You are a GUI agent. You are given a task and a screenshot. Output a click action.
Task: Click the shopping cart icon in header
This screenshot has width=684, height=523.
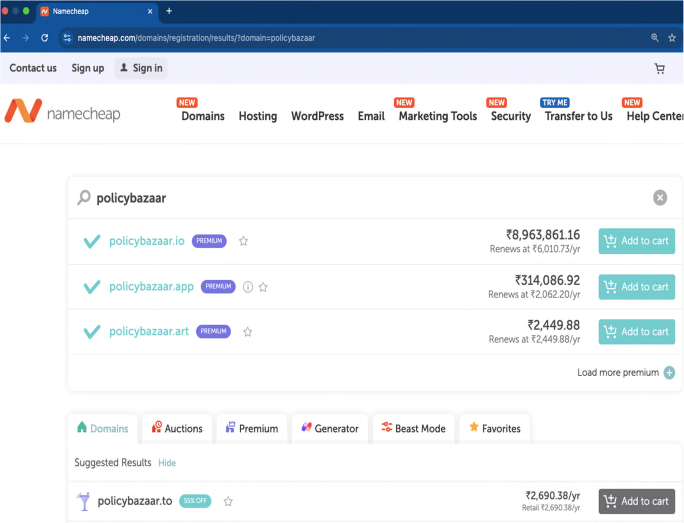(x=660, y=68)
